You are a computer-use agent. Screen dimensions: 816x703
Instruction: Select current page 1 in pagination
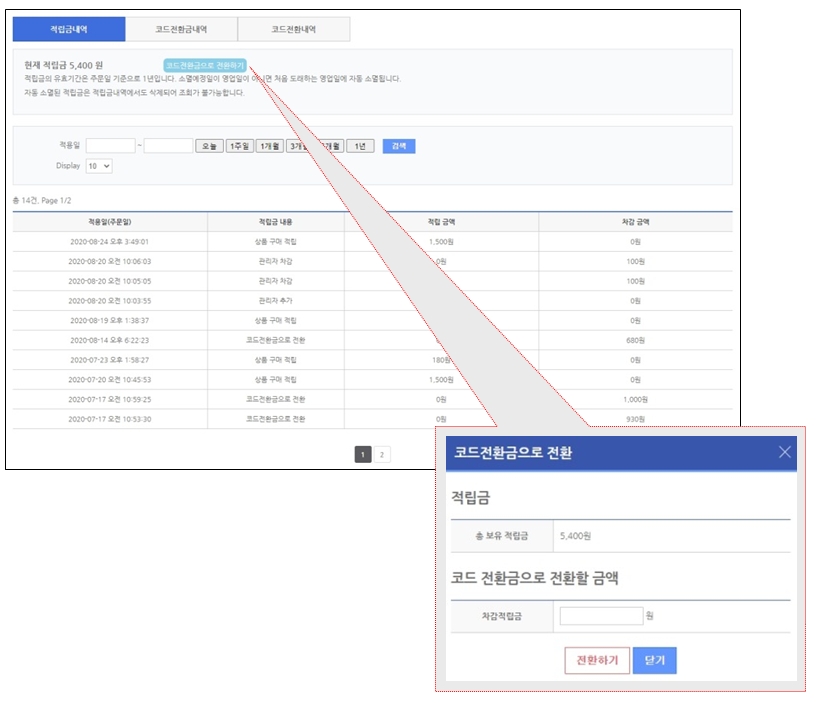tap(362, 455)
